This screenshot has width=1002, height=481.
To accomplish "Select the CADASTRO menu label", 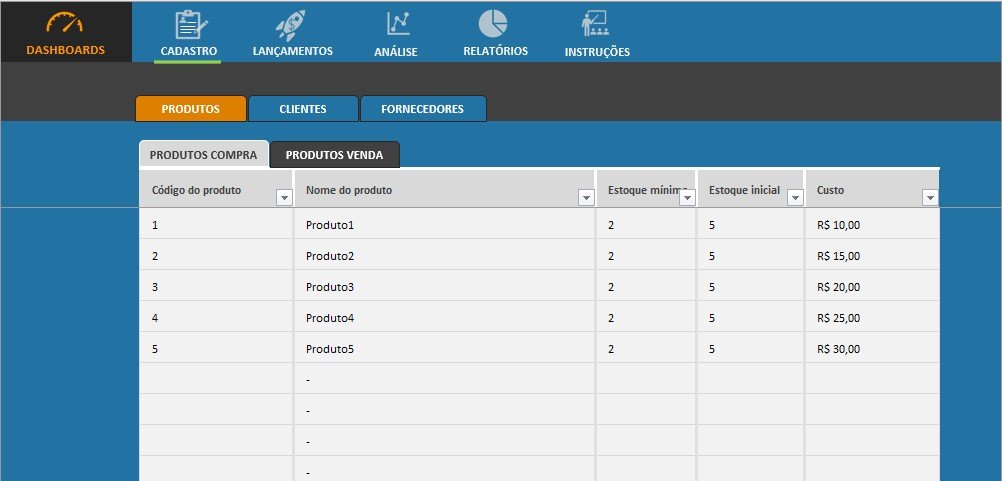I will coord(189,51).
